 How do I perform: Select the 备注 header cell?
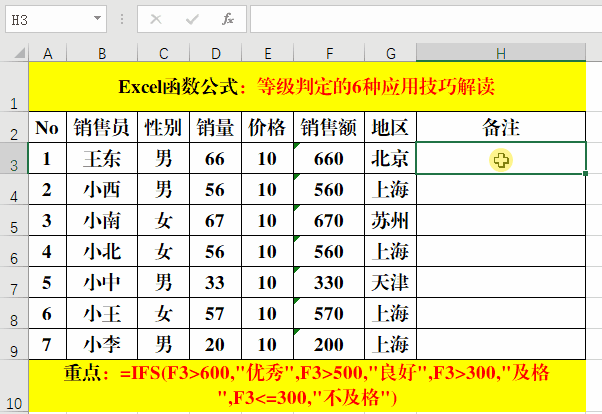(x=501, y=127)
